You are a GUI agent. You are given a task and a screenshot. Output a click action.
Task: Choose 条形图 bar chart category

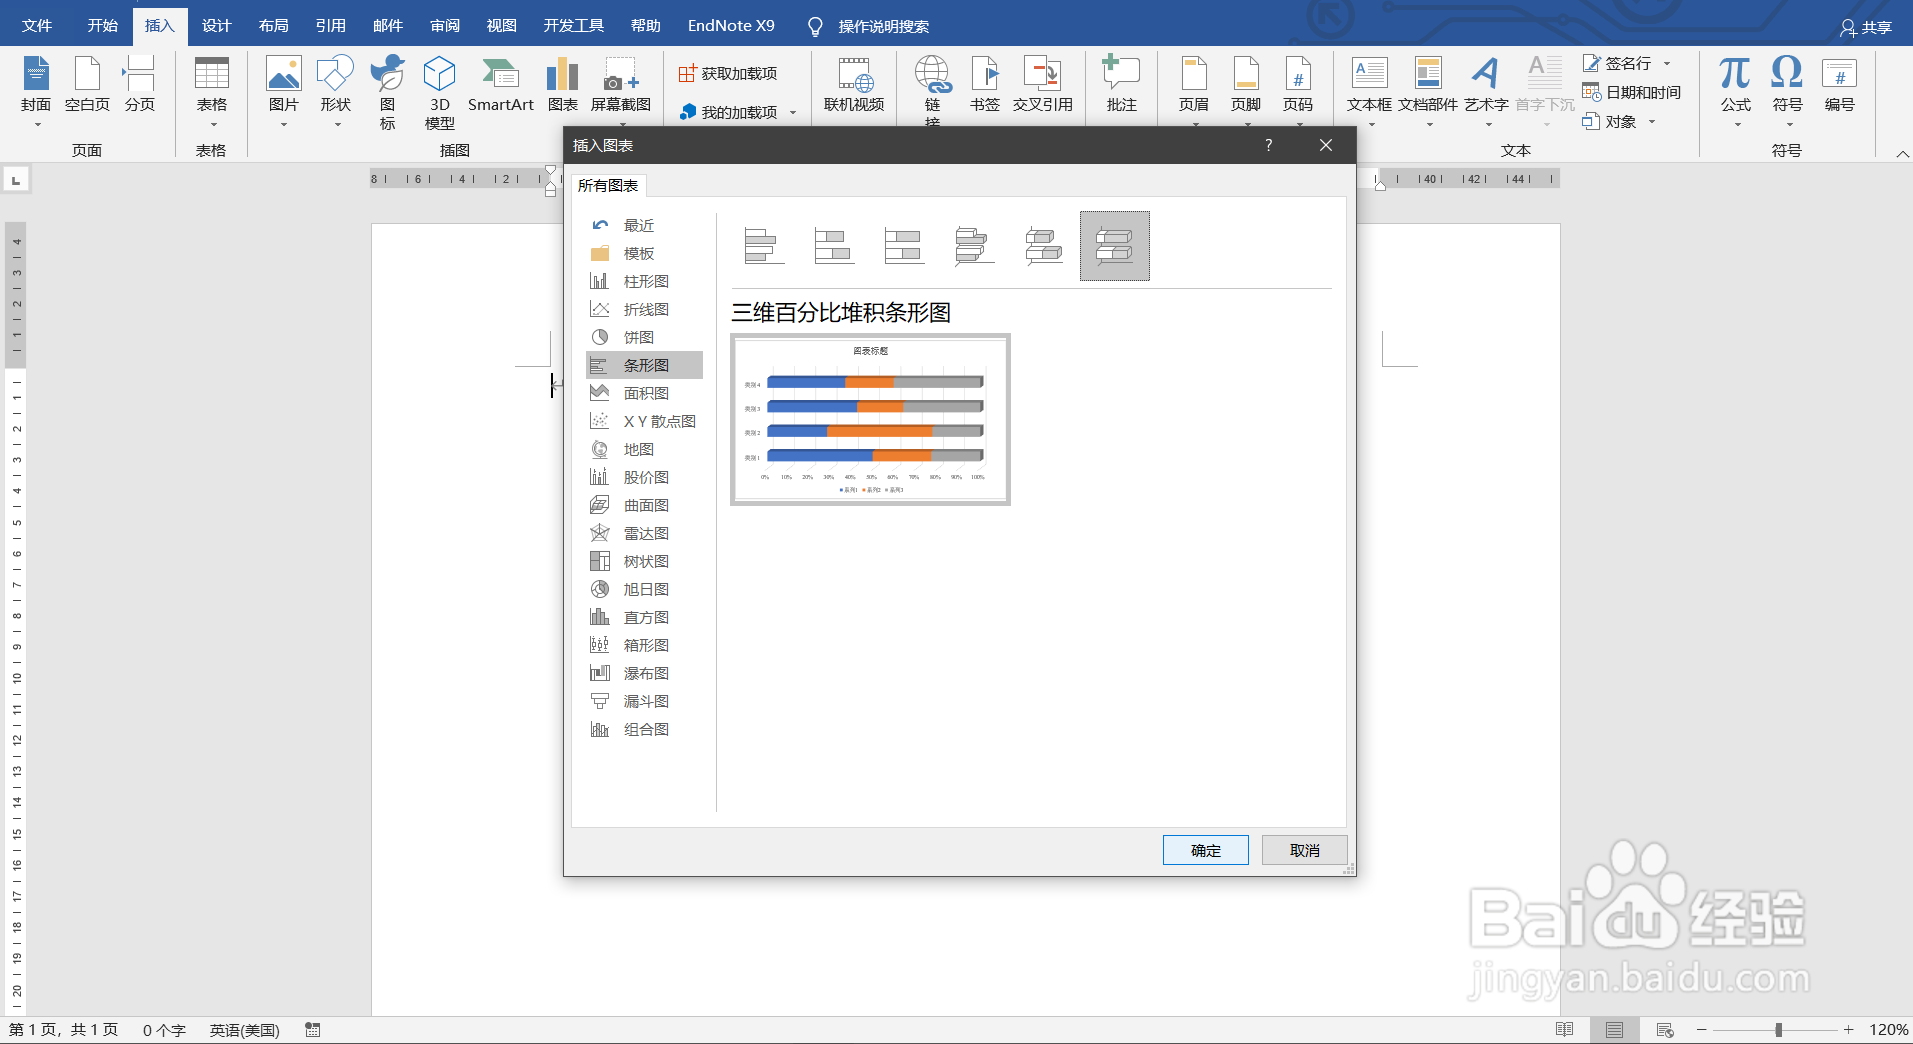click(x=644, y=365)
